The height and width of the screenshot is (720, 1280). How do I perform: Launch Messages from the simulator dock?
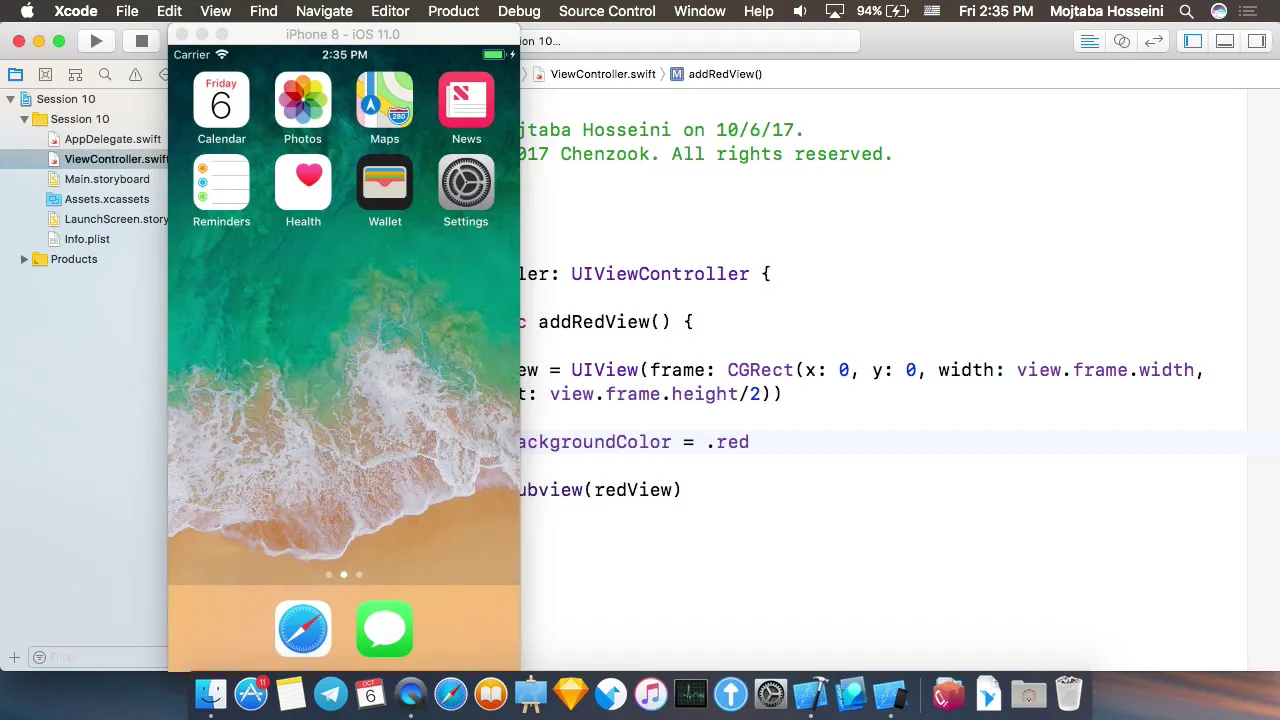[x=385, y=629]
